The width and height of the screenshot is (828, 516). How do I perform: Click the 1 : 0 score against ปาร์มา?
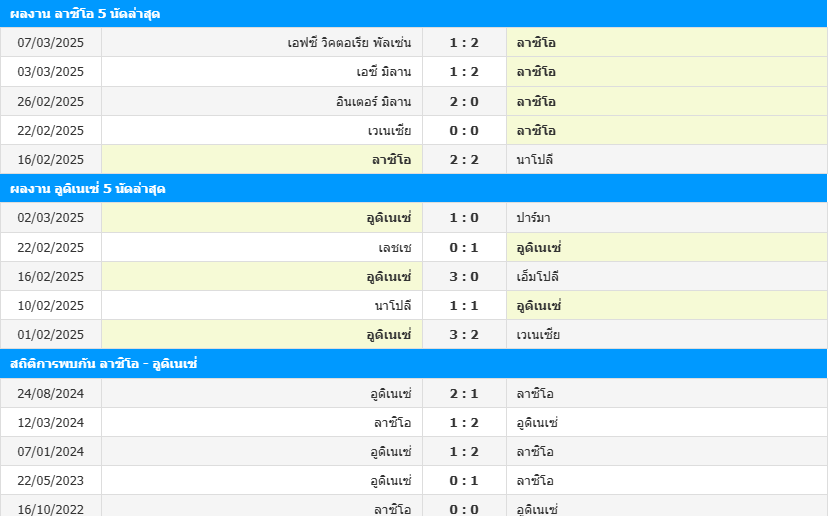(464, 218)
